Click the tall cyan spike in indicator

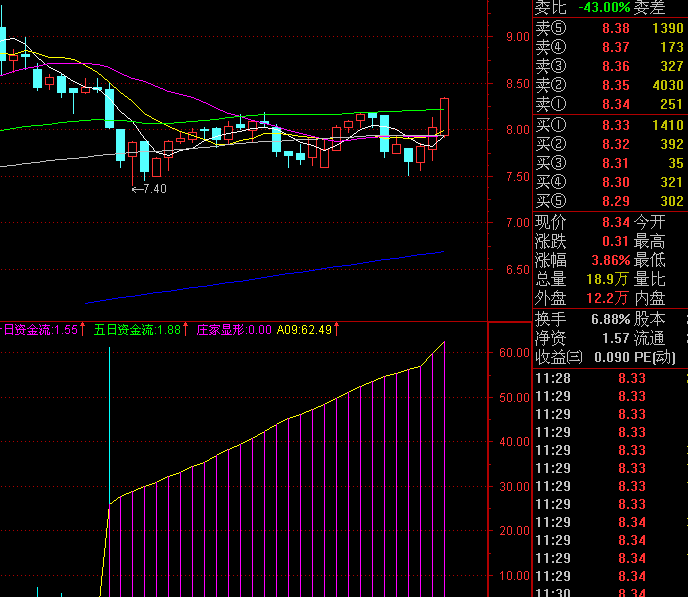coord(109,425)
